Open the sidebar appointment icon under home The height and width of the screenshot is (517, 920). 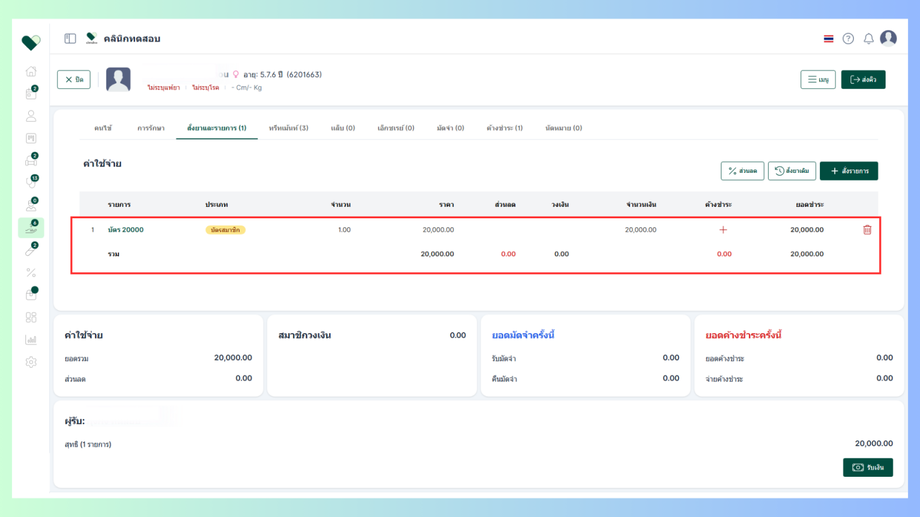[x=31, y=94]
